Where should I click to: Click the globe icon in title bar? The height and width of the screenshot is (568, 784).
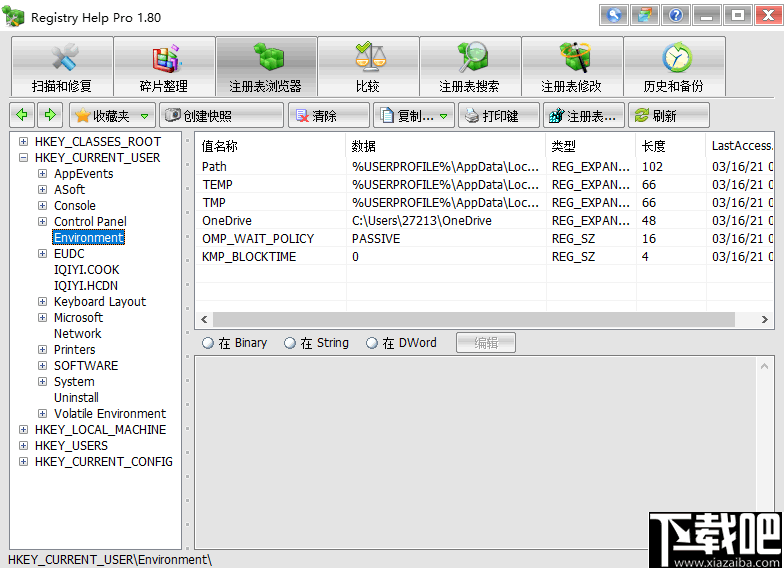point(614,15)
